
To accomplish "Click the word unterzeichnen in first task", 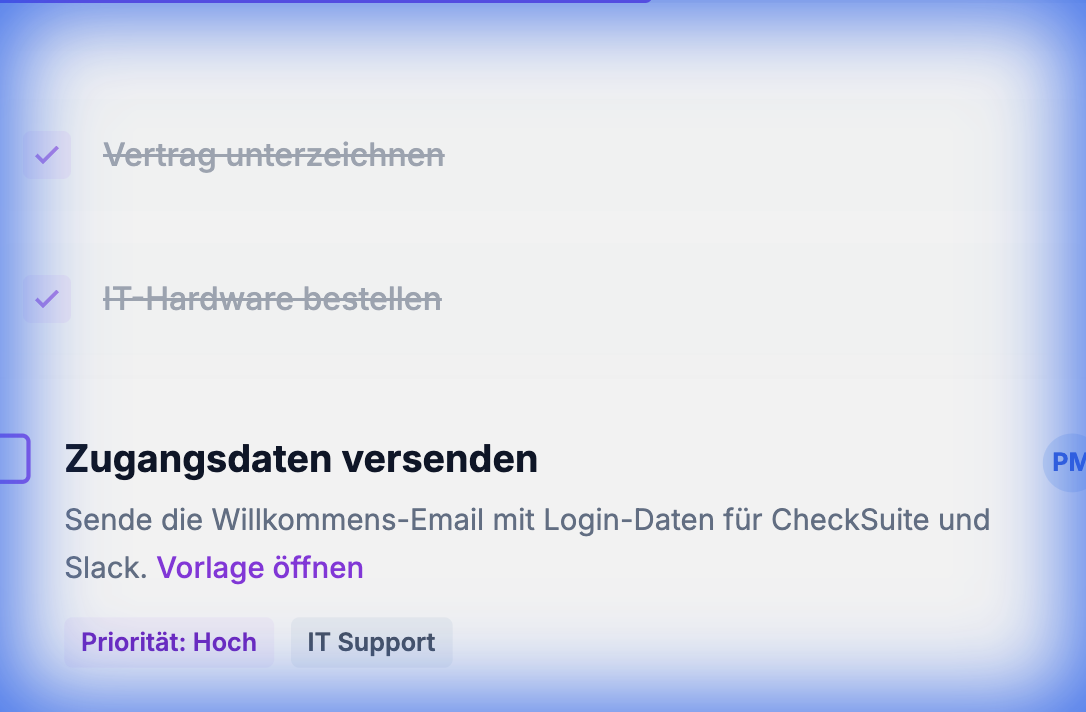I will click(x=335, y=155).
